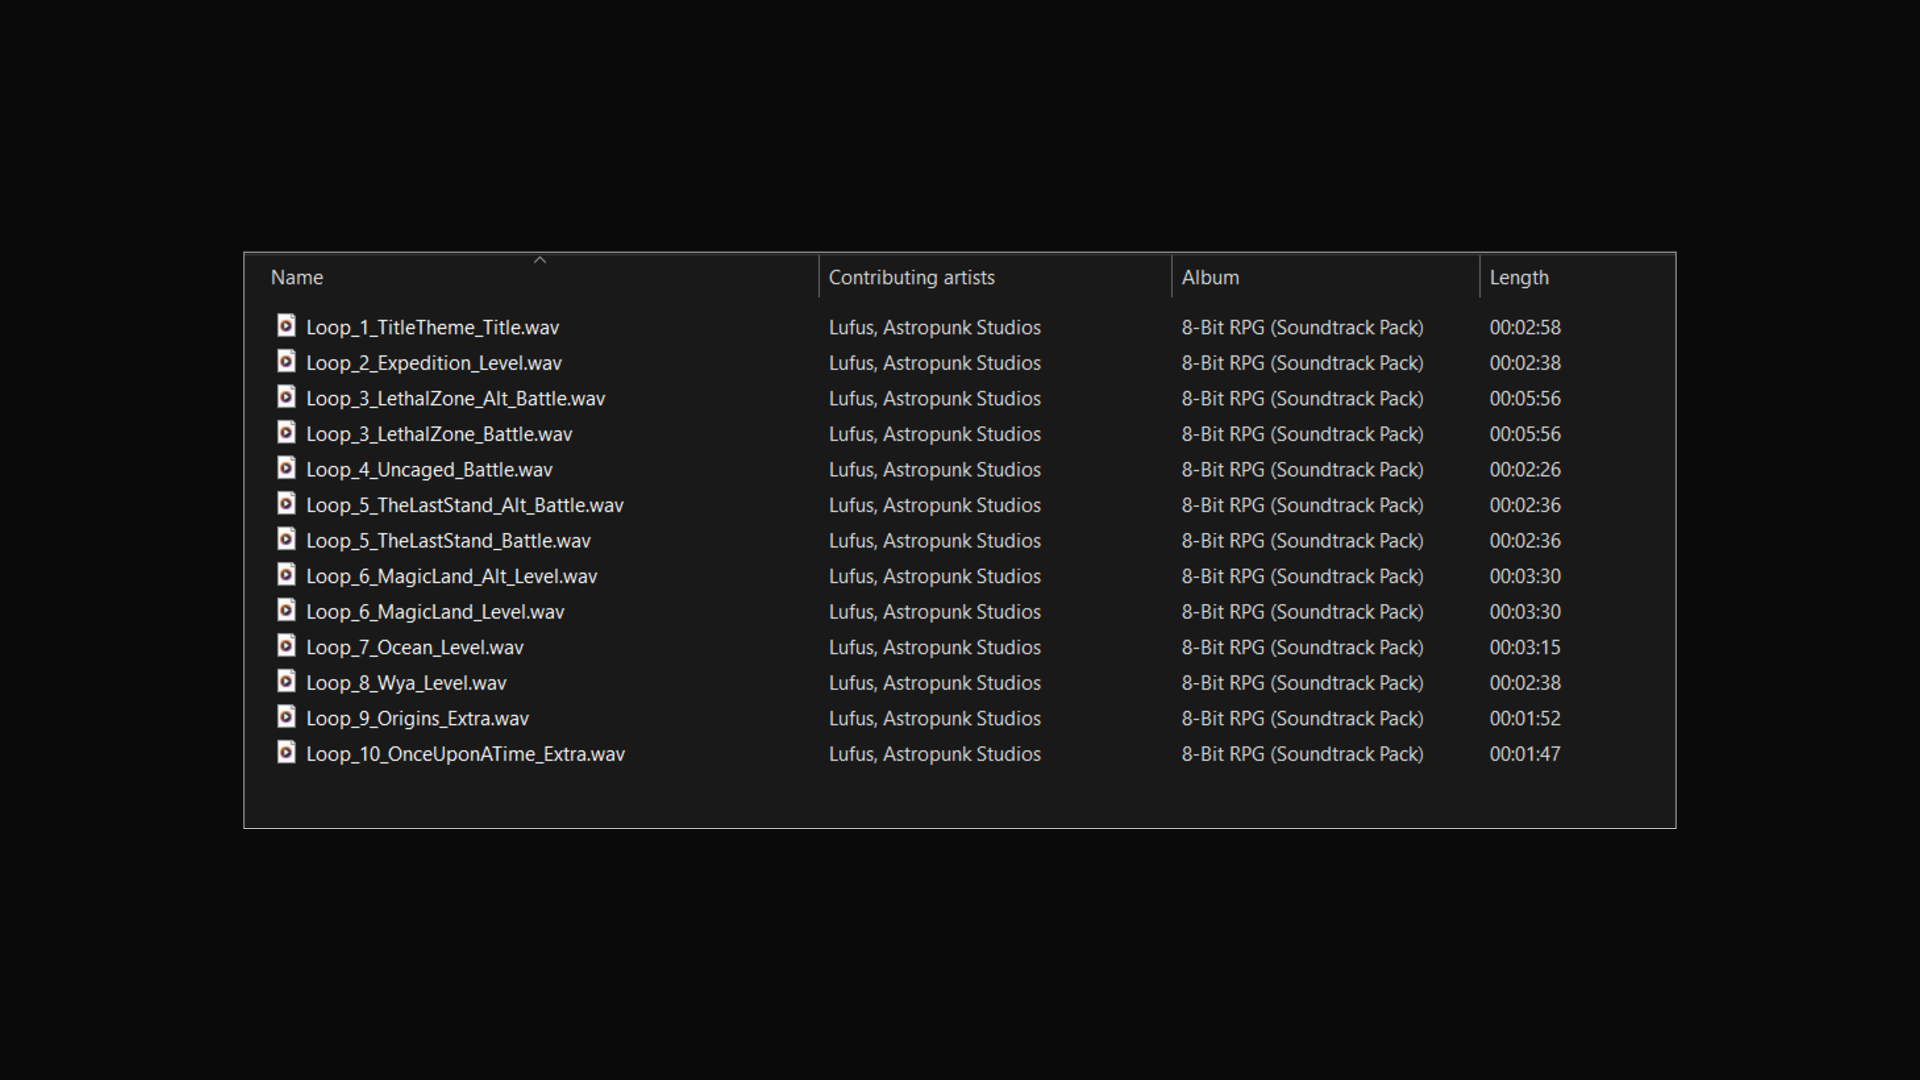The width and height of the screenshot is (1920, 1080).
Task: Select the Loop_6_MagicLand_Alt_Level.wav file name
Action: 451,577
